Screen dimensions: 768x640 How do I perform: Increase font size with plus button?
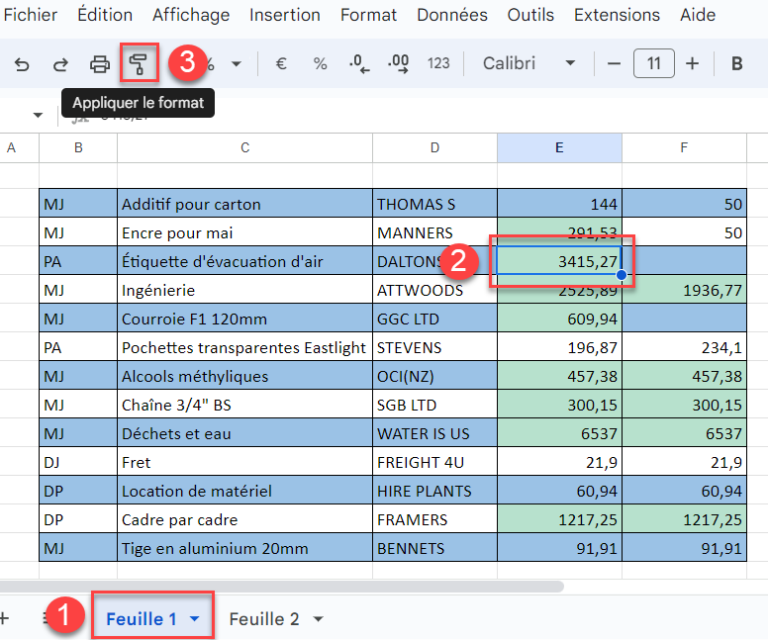692,64
